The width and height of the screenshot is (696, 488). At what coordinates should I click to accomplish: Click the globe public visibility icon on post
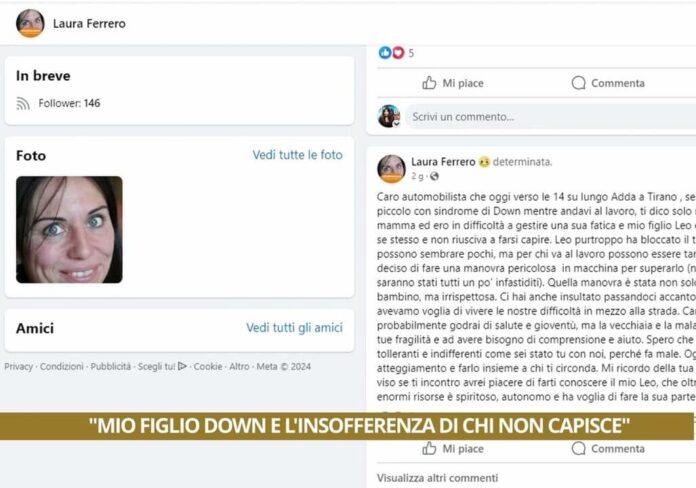point(434,176)
